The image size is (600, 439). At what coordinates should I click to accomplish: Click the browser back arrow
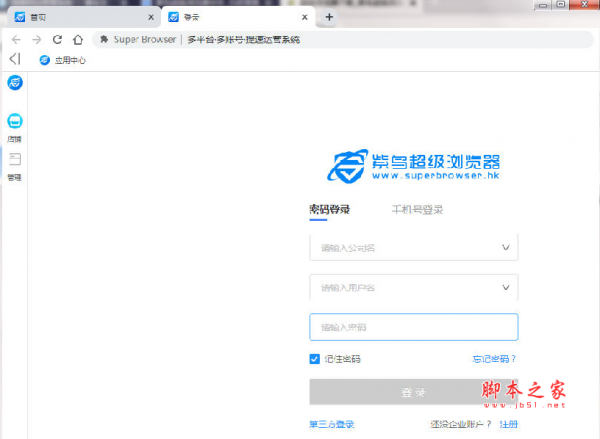(16, 39)
